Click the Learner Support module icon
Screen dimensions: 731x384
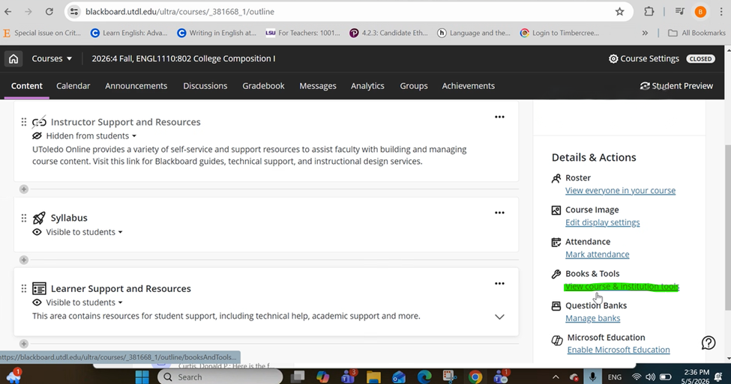point(39,288)
